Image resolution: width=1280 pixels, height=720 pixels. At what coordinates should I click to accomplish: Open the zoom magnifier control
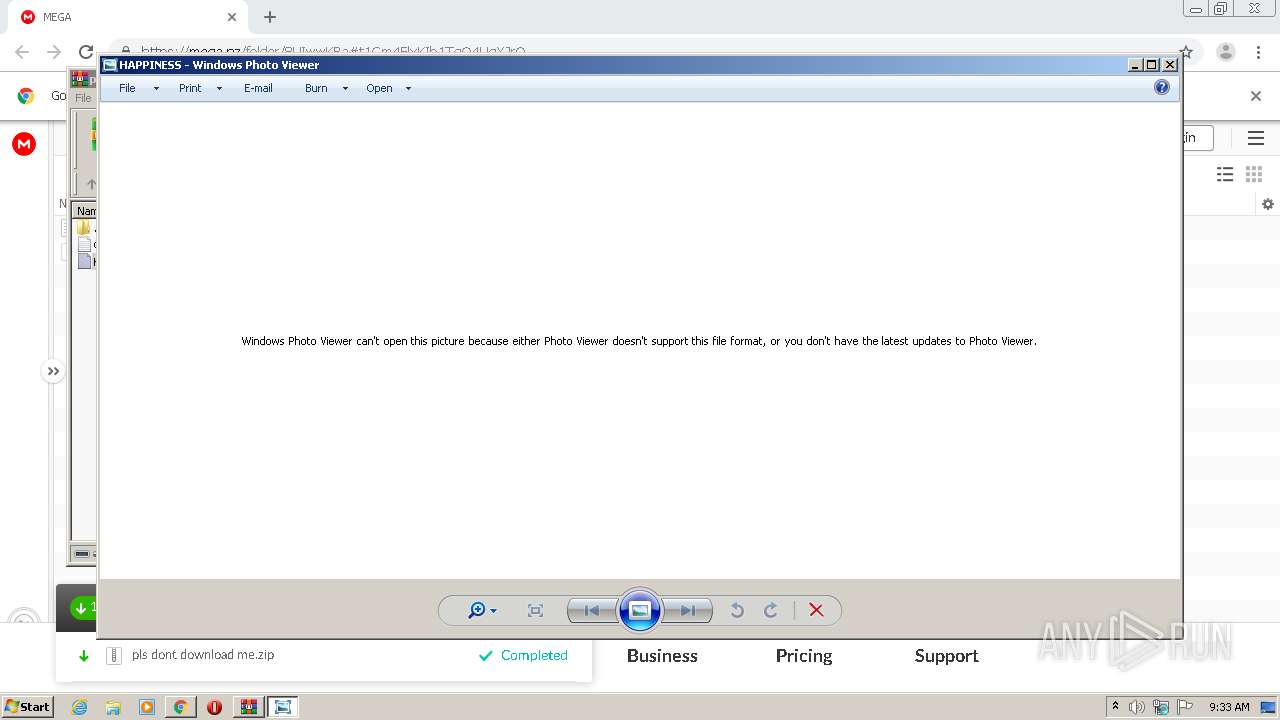(482, 610)
